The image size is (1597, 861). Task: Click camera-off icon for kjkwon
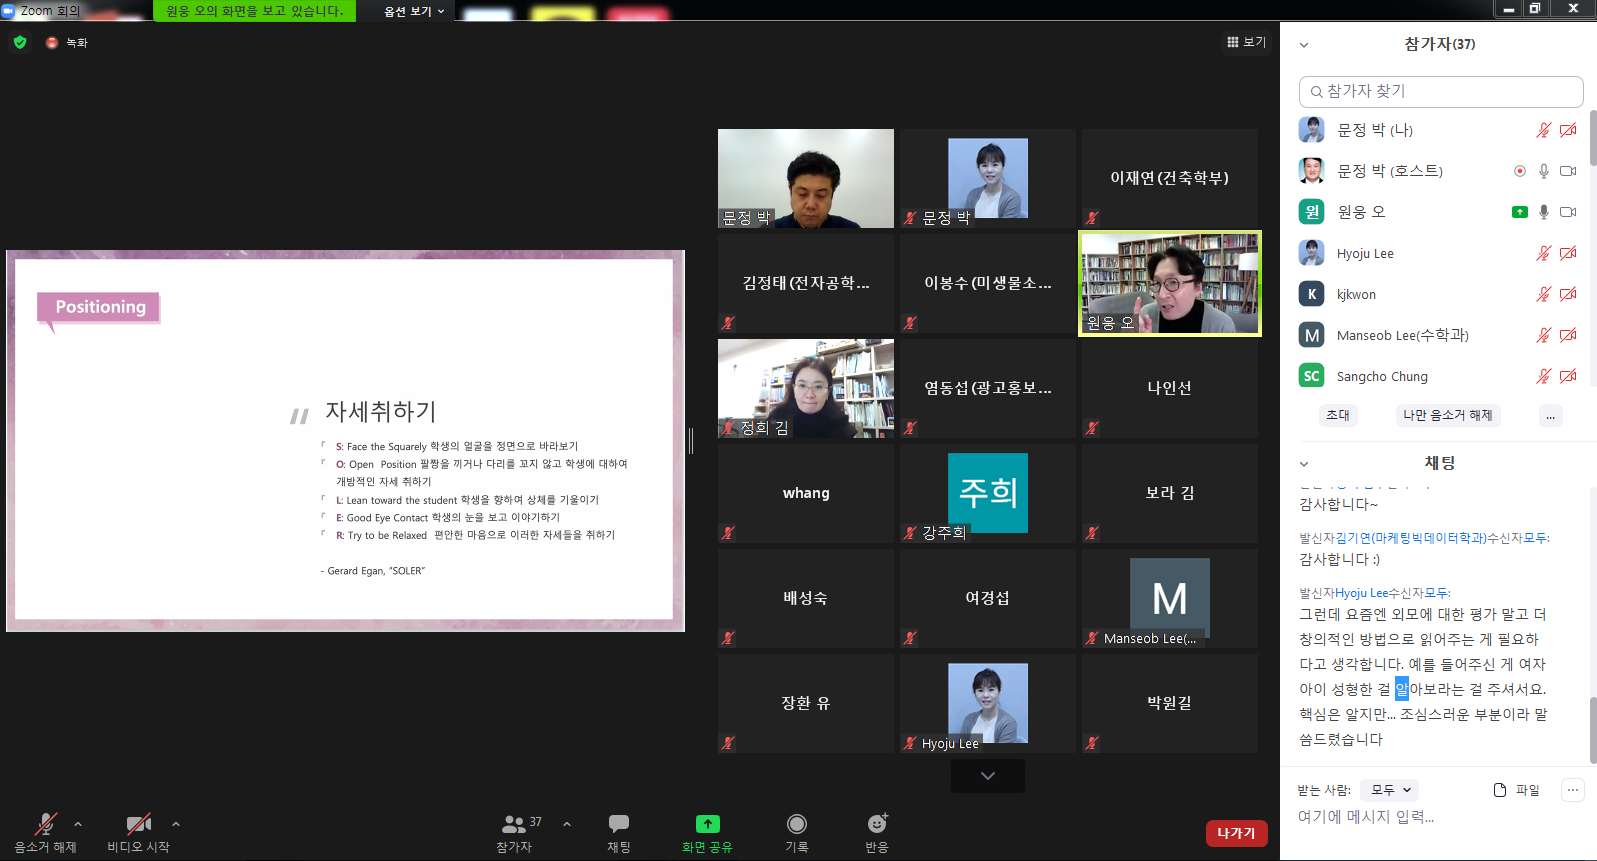[x=1568, y=294]
